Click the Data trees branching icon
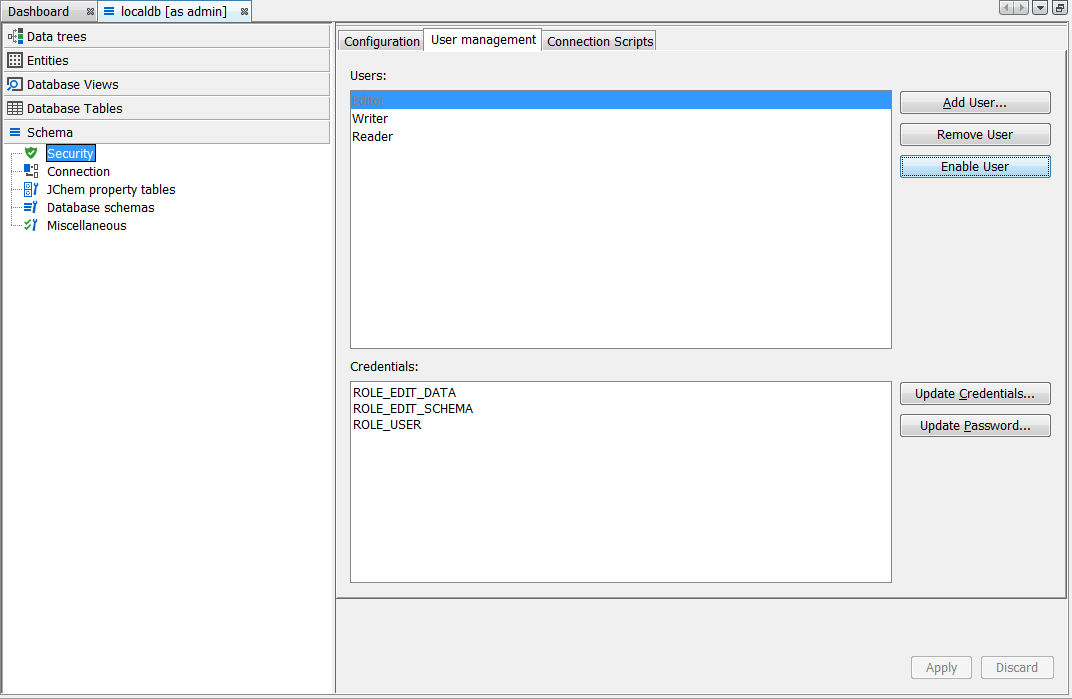Screen dimensions: 1072x699 point(14,36)
